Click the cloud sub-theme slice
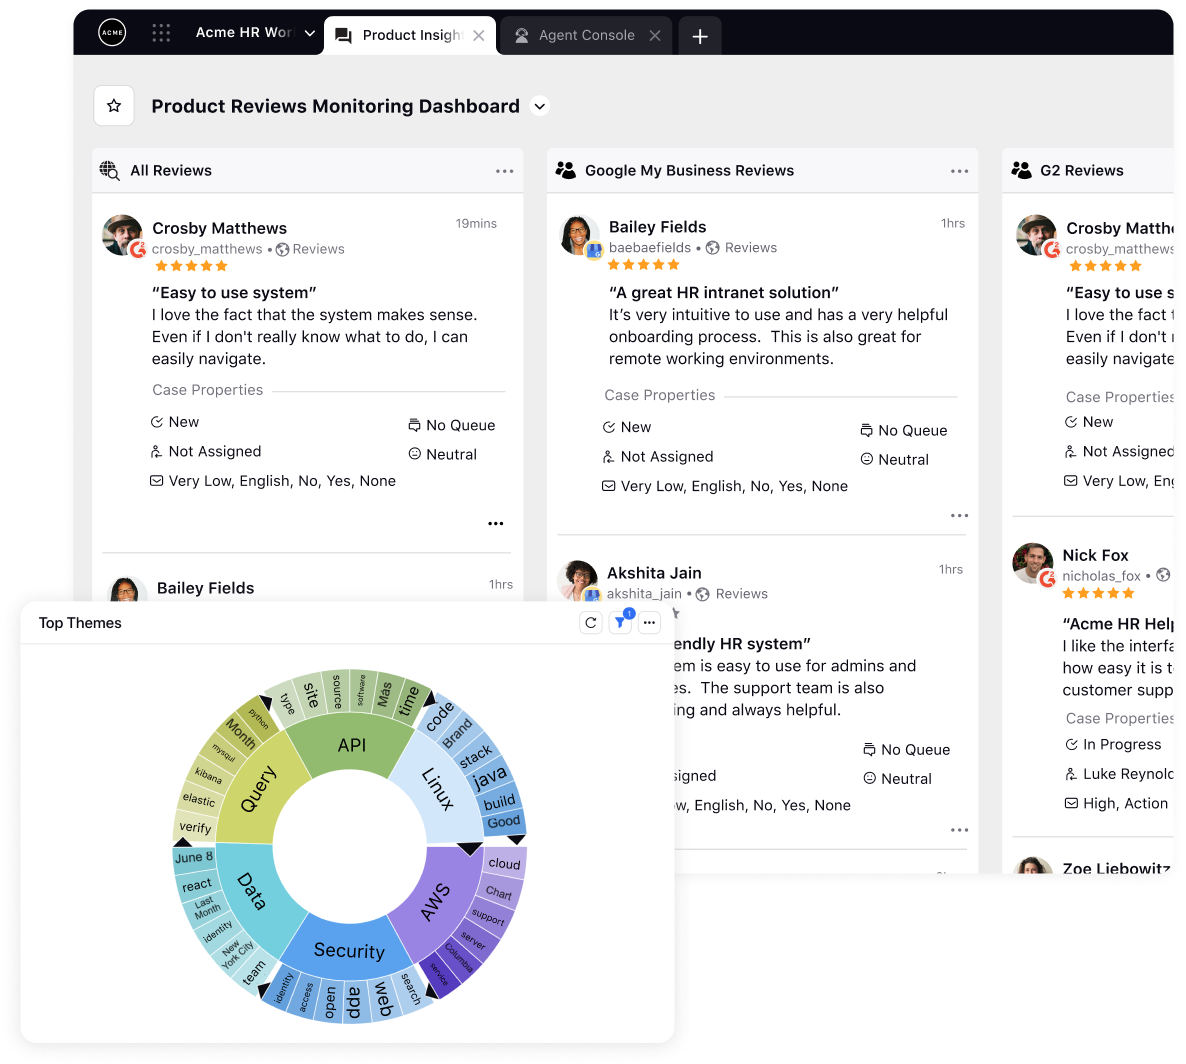 click(504, 864)
